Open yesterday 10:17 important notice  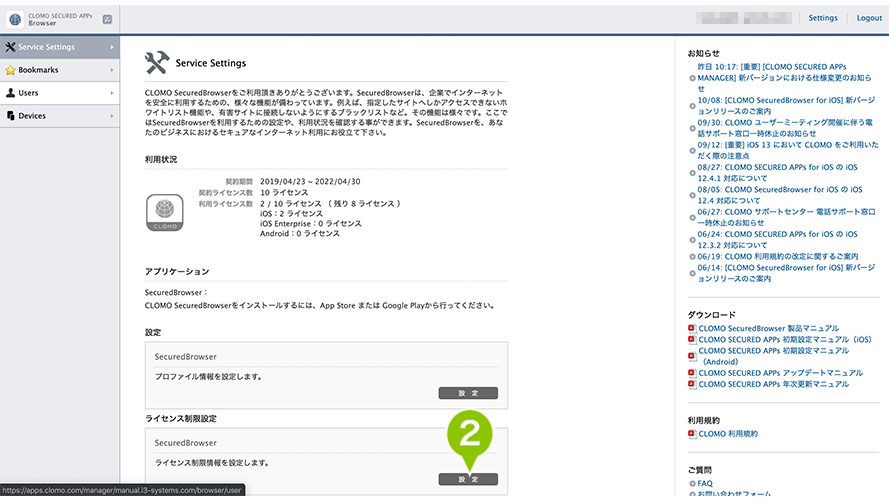(785, 78)
